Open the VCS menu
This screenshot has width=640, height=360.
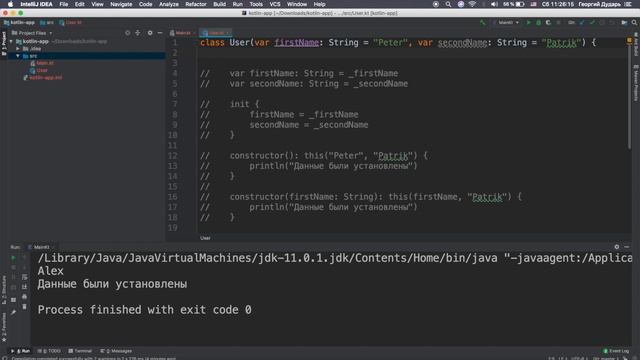pos(275,4)
